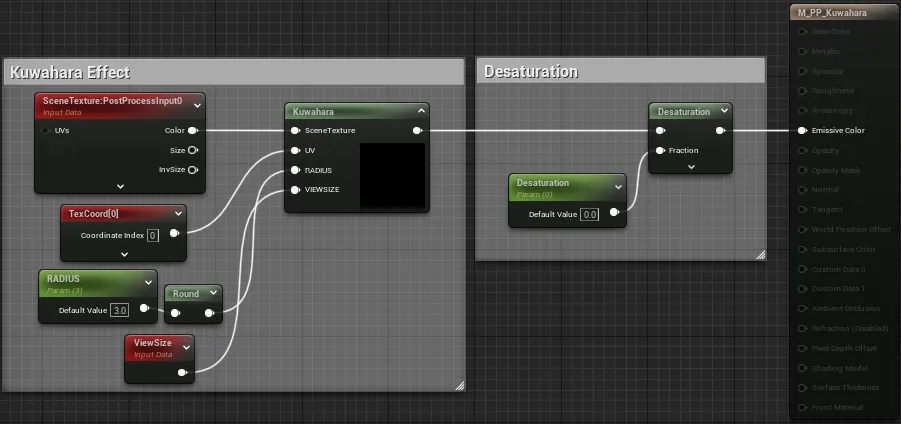Image resolution: width=901 pixels, height=424 pixels.
Task: Click the Kuwahara node's output pin
Action: (x=418, y=130)
